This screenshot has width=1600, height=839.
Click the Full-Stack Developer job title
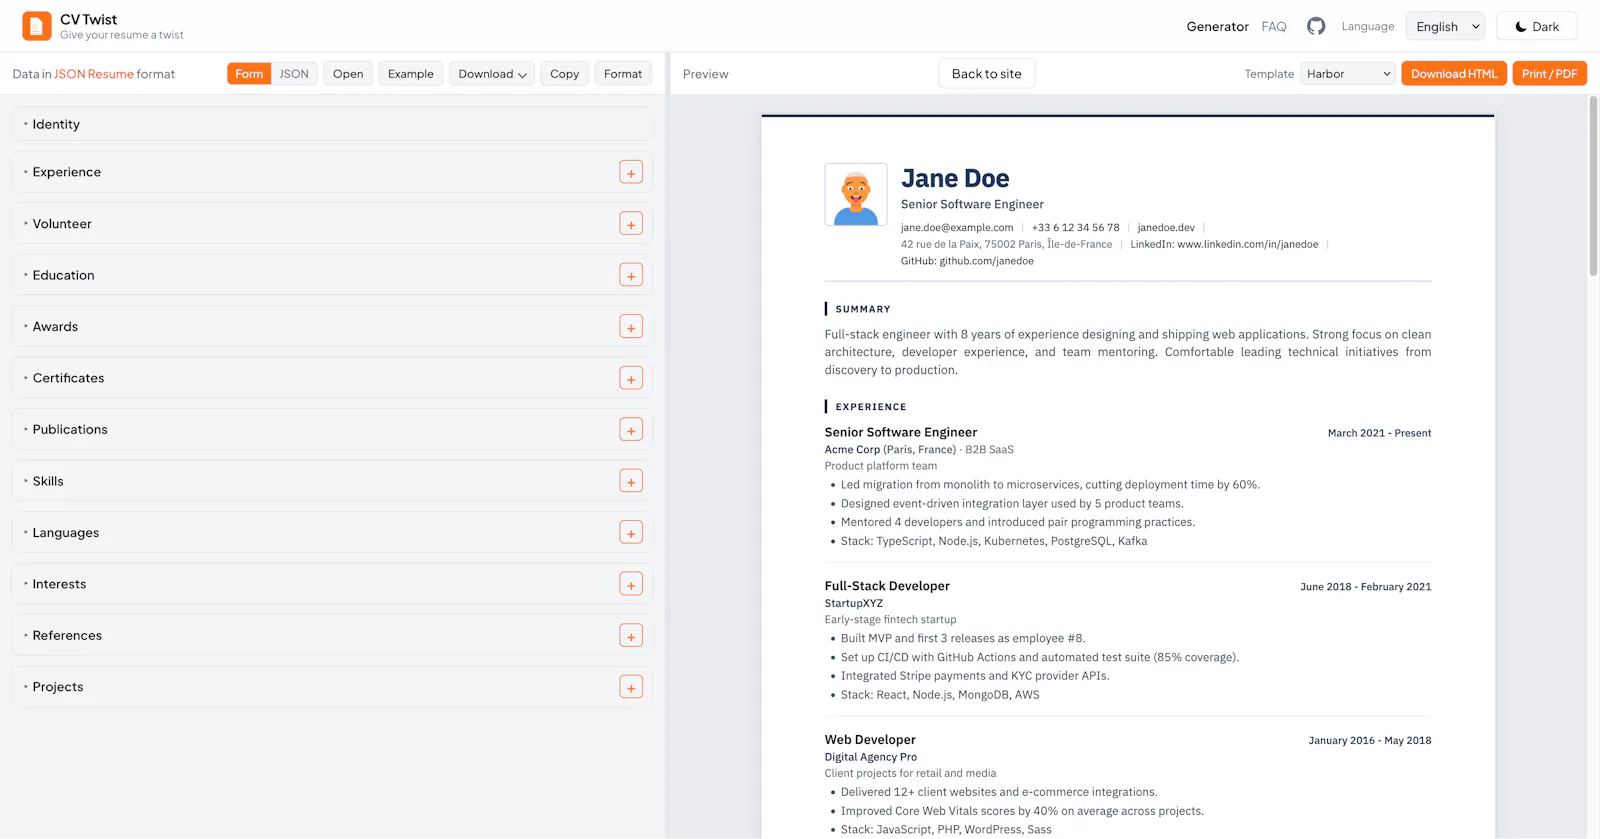click(887, 586)
